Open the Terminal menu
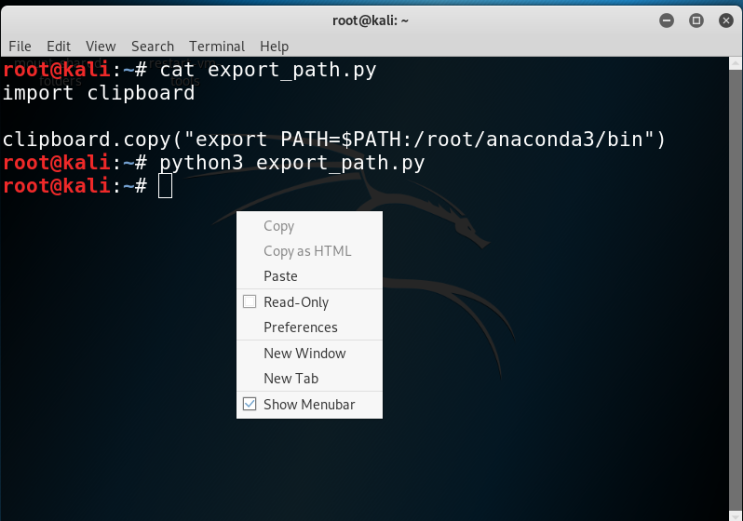 pyautogui.click(x=217, y=46)
